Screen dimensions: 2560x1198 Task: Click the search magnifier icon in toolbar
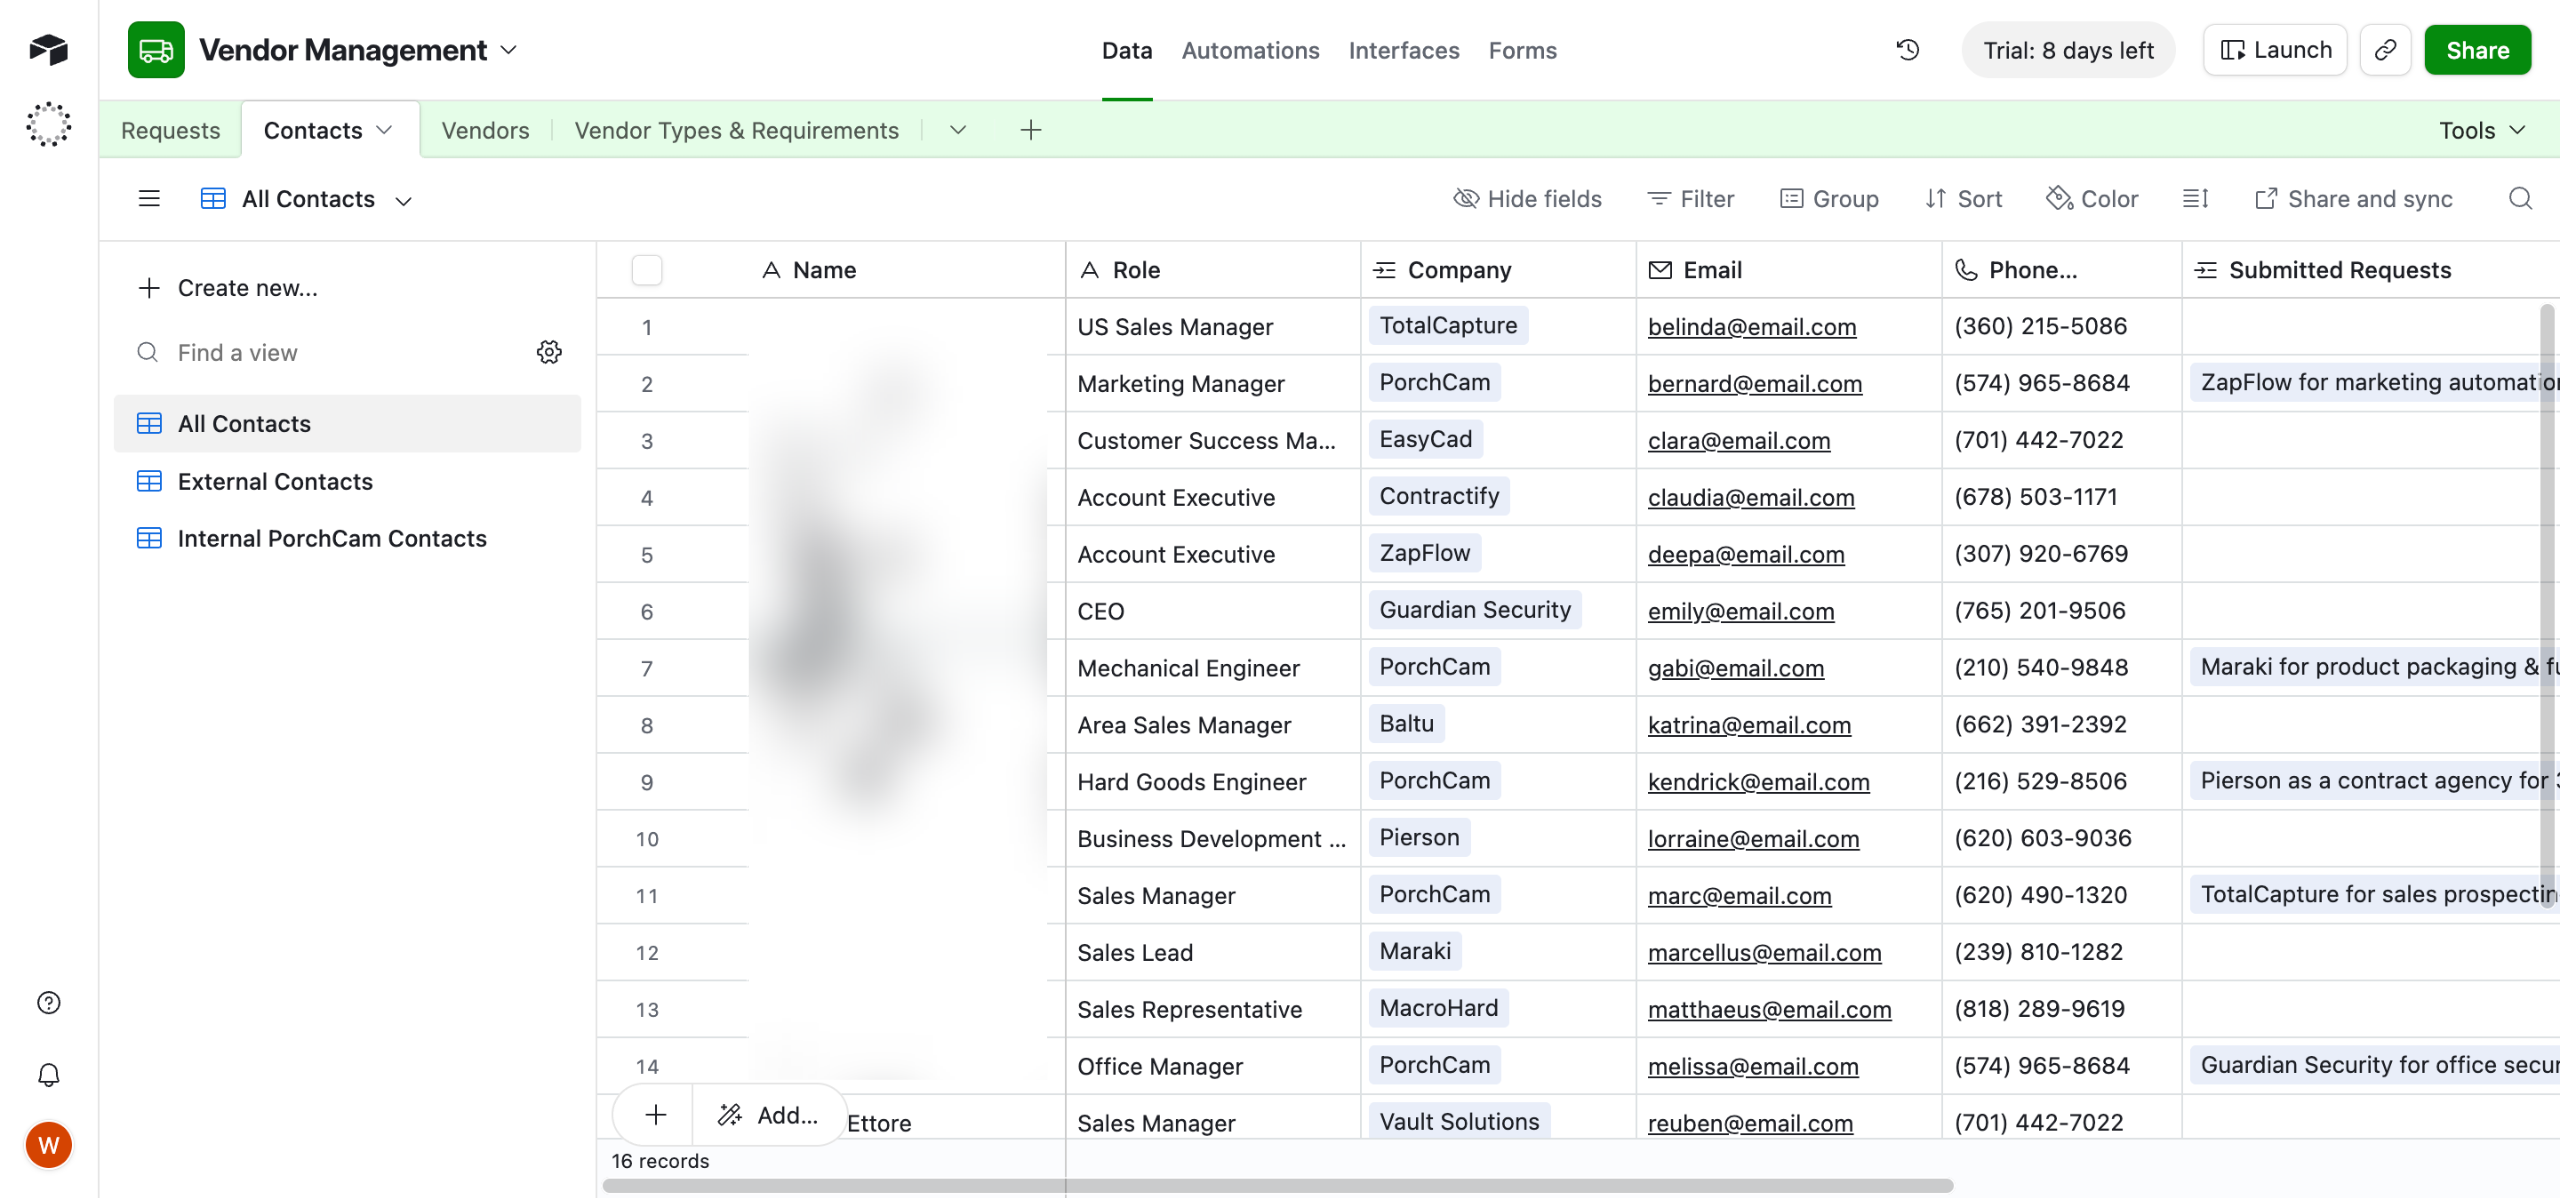2520,199
